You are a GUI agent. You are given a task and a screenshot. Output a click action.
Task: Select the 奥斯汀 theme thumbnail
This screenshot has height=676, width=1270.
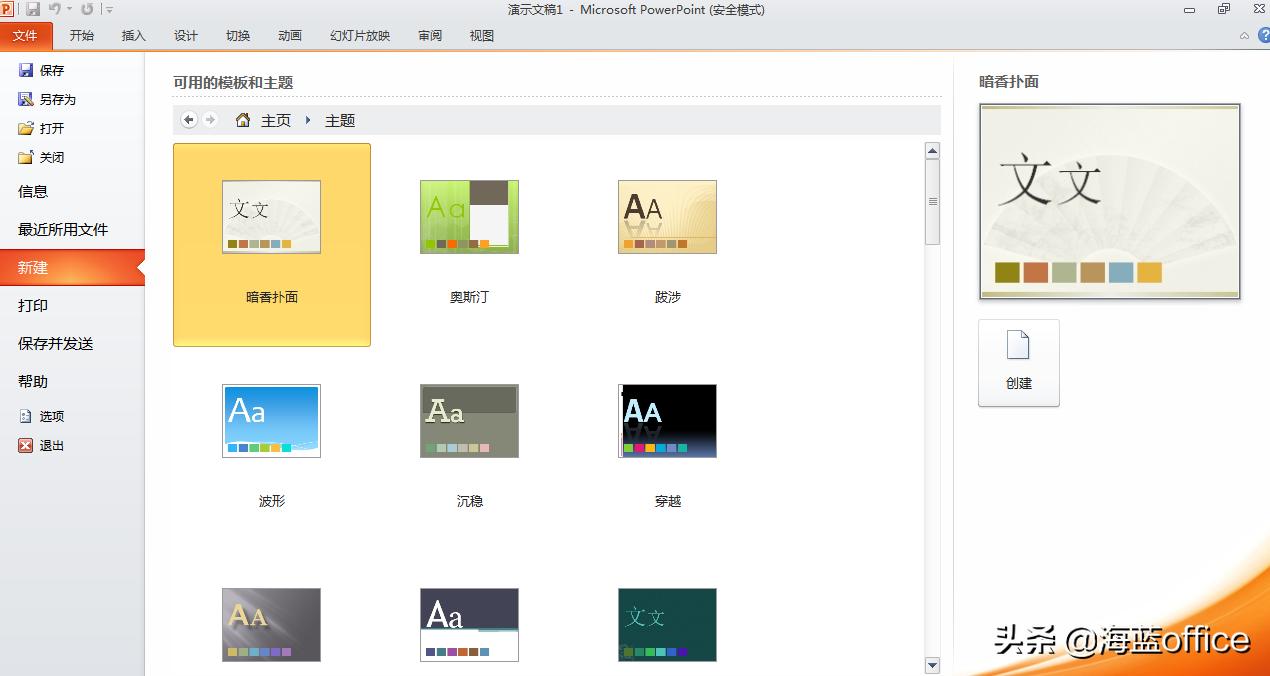click(469, 217)
